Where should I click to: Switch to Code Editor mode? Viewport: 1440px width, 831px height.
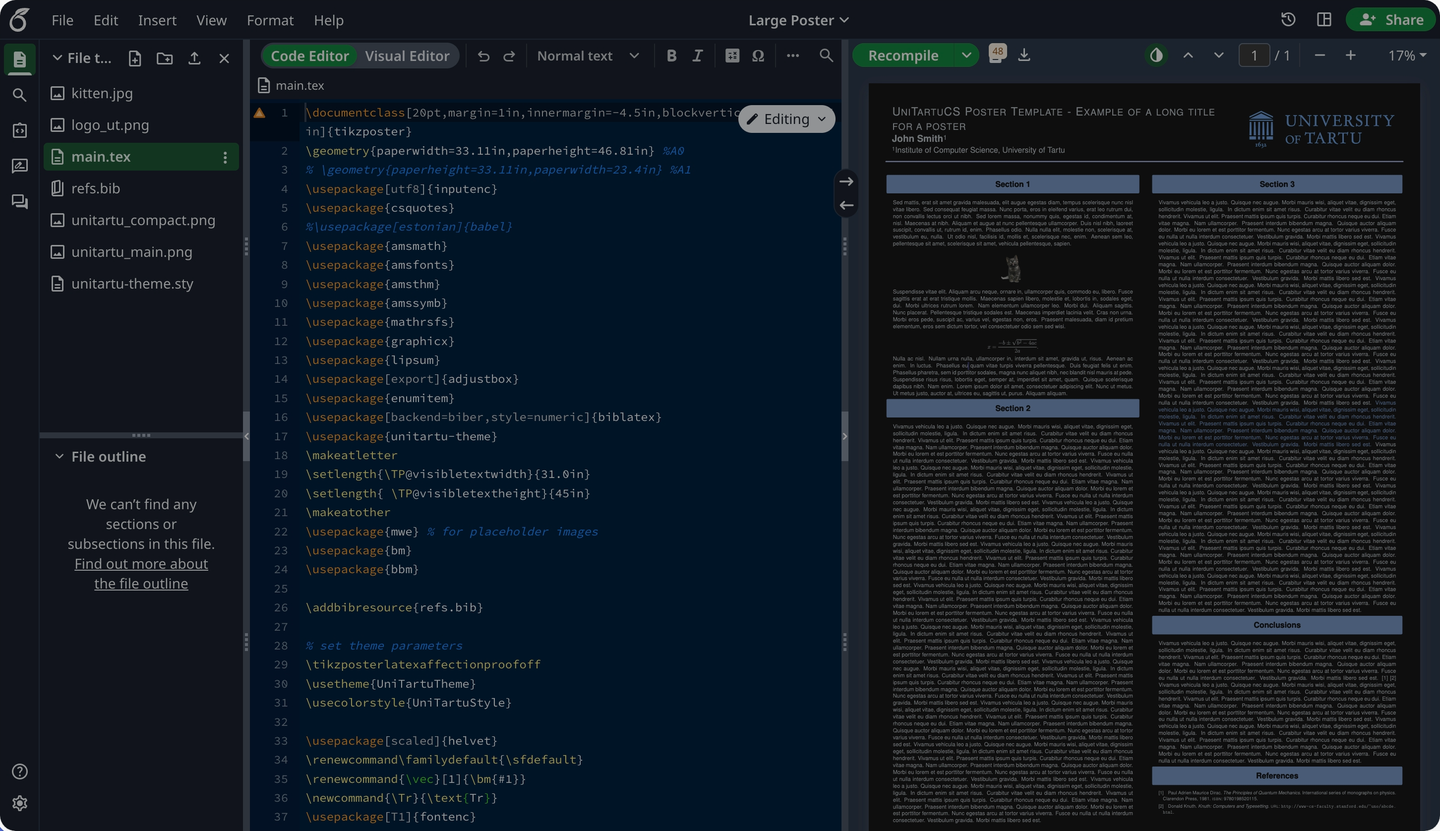coord(310,56)
